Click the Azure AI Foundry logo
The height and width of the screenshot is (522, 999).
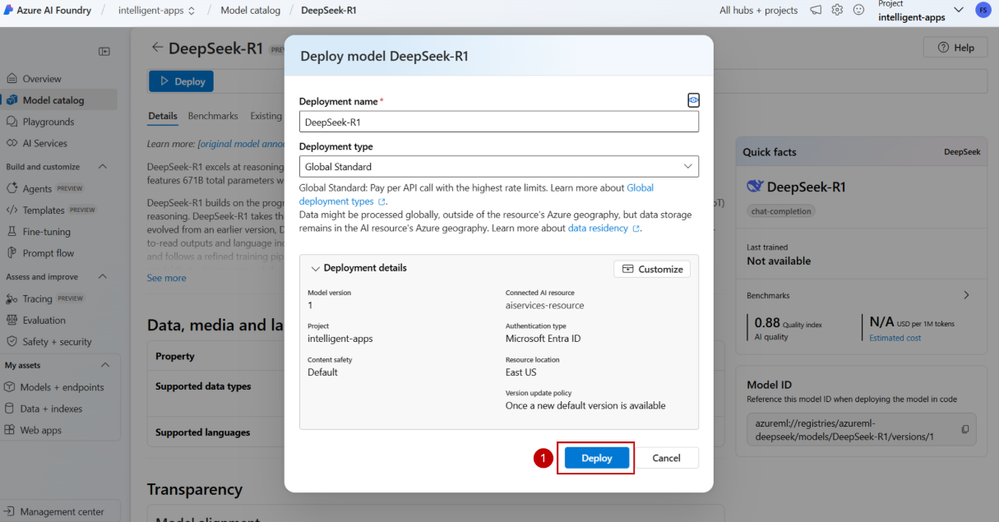[x=8, y=10]
